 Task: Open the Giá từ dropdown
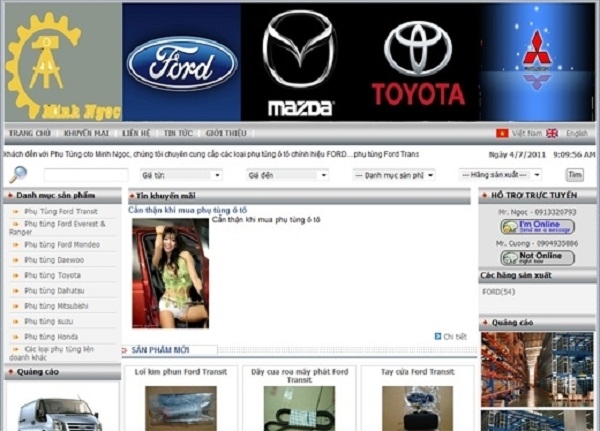coord(181,175)
